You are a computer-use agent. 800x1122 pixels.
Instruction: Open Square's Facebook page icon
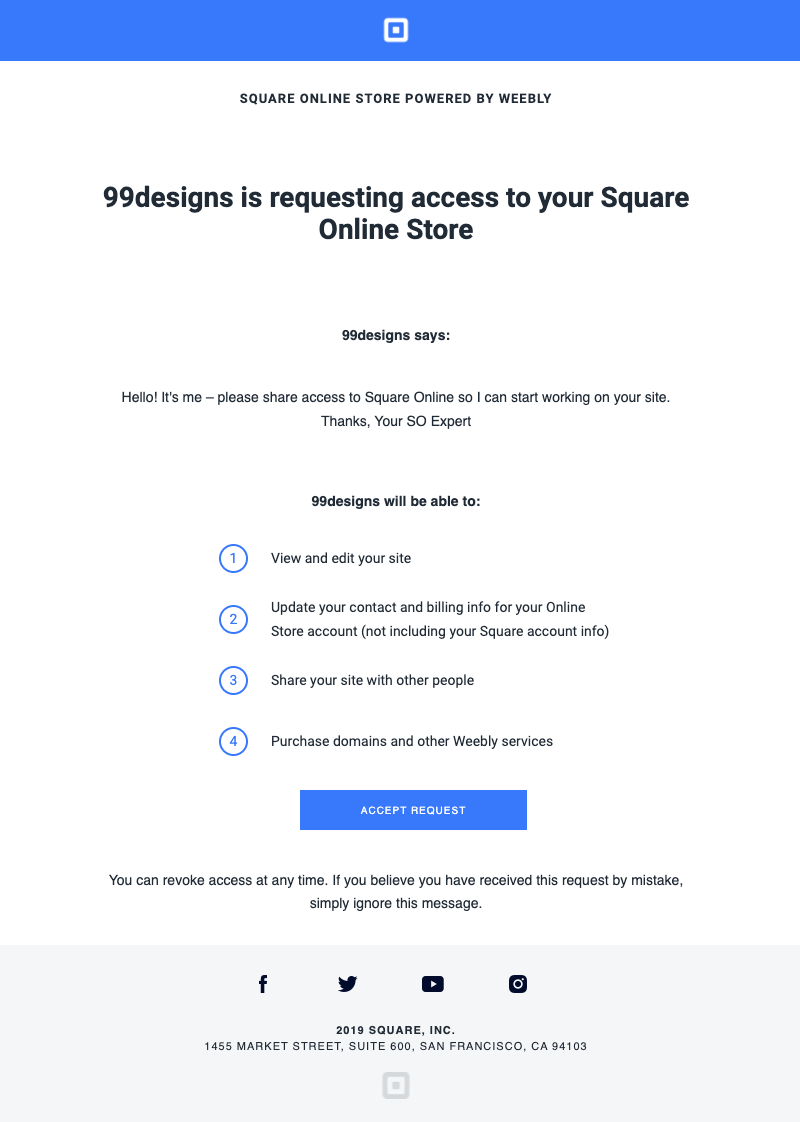point(263,984)
